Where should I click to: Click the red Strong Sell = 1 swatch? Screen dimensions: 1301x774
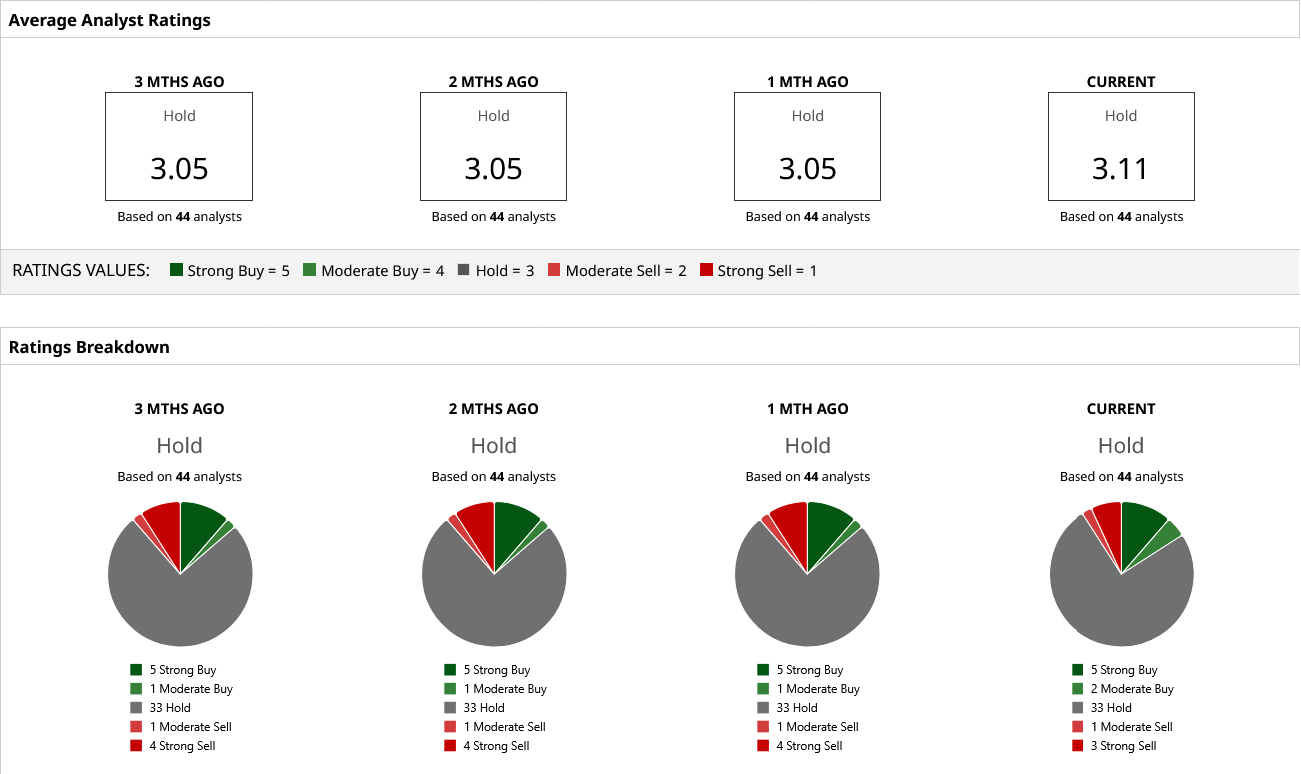[x=707, y=270]
